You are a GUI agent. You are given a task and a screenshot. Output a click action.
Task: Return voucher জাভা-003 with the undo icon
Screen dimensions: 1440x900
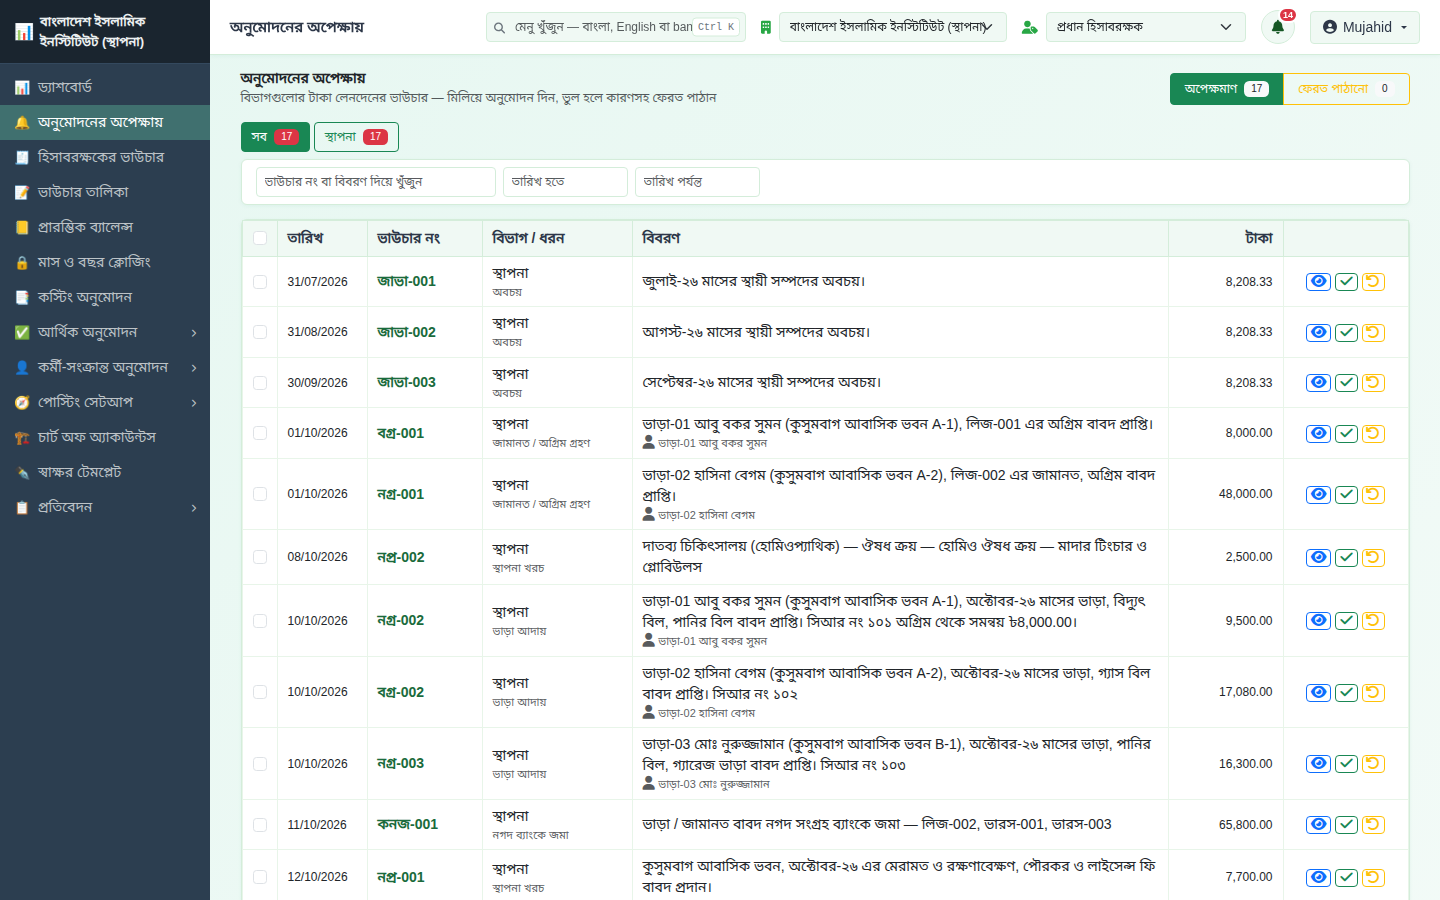point(1373,383)
